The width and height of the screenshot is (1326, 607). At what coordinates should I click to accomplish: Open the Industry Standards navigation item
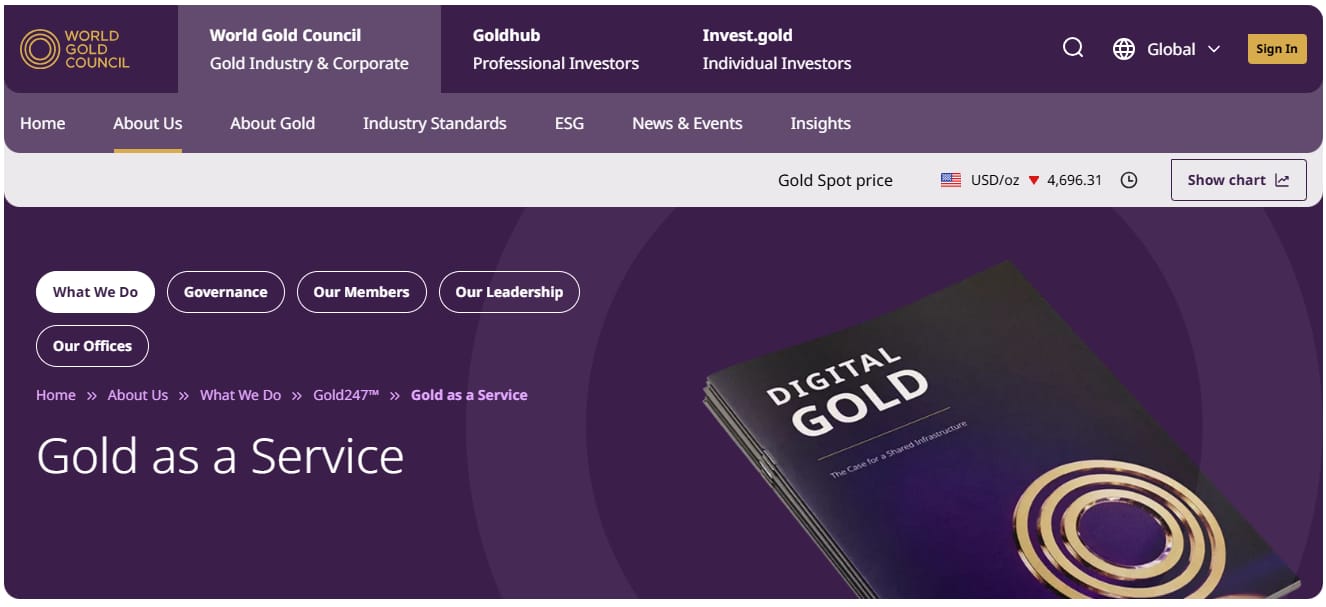pos(434,123)
